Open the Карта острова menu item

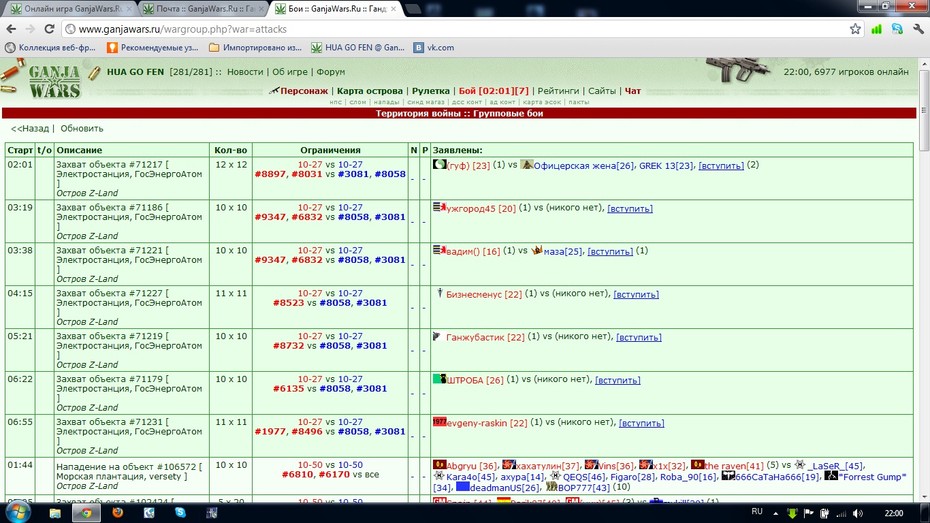(x=370, y=91)
